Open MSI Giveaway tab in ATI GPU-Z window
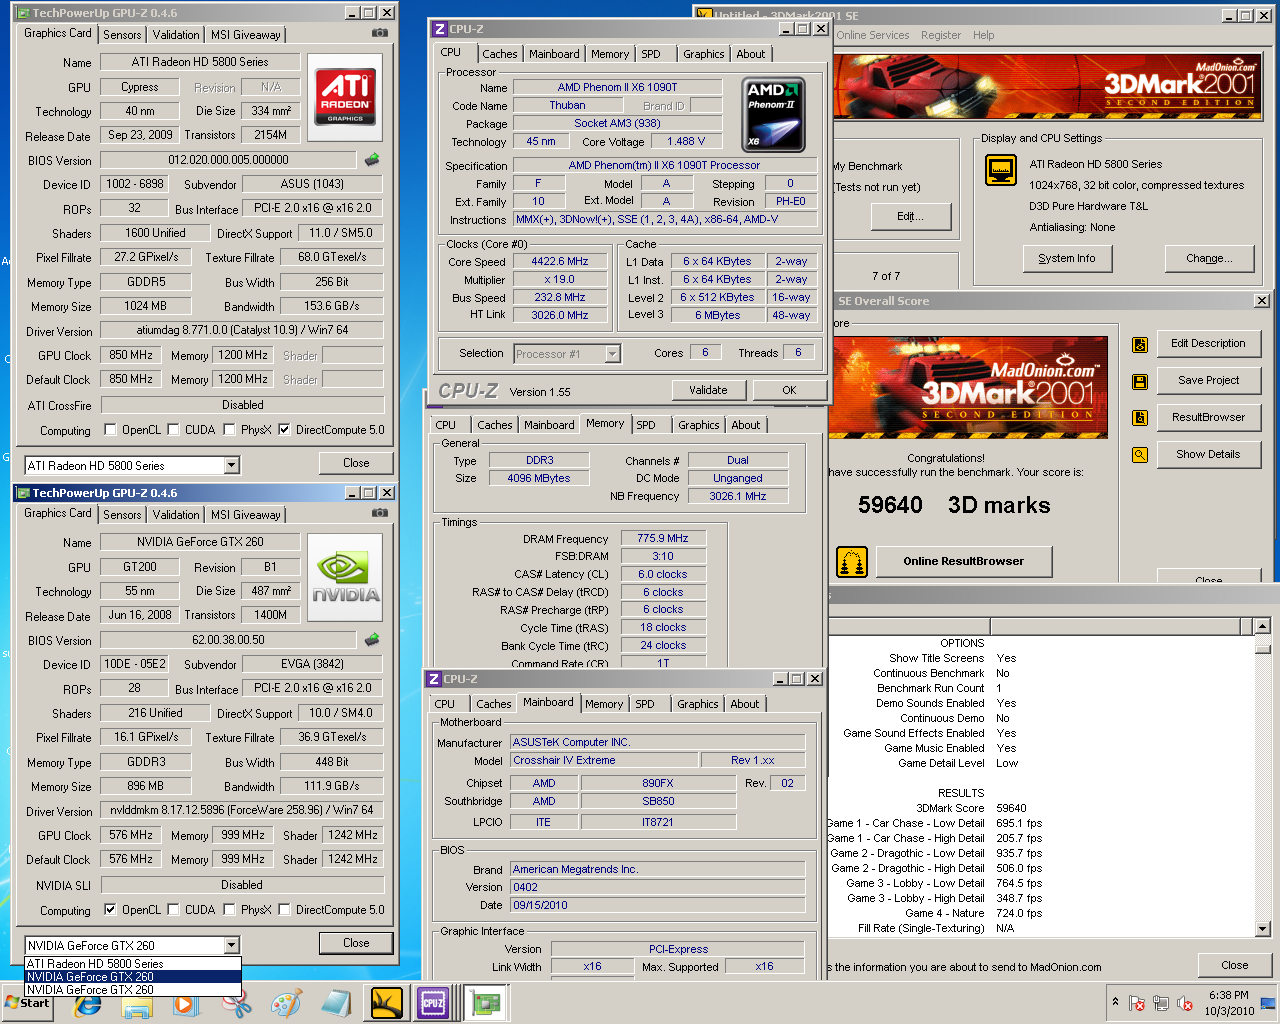Viewport: 1280px width, 1024px height. pos(246,35)
